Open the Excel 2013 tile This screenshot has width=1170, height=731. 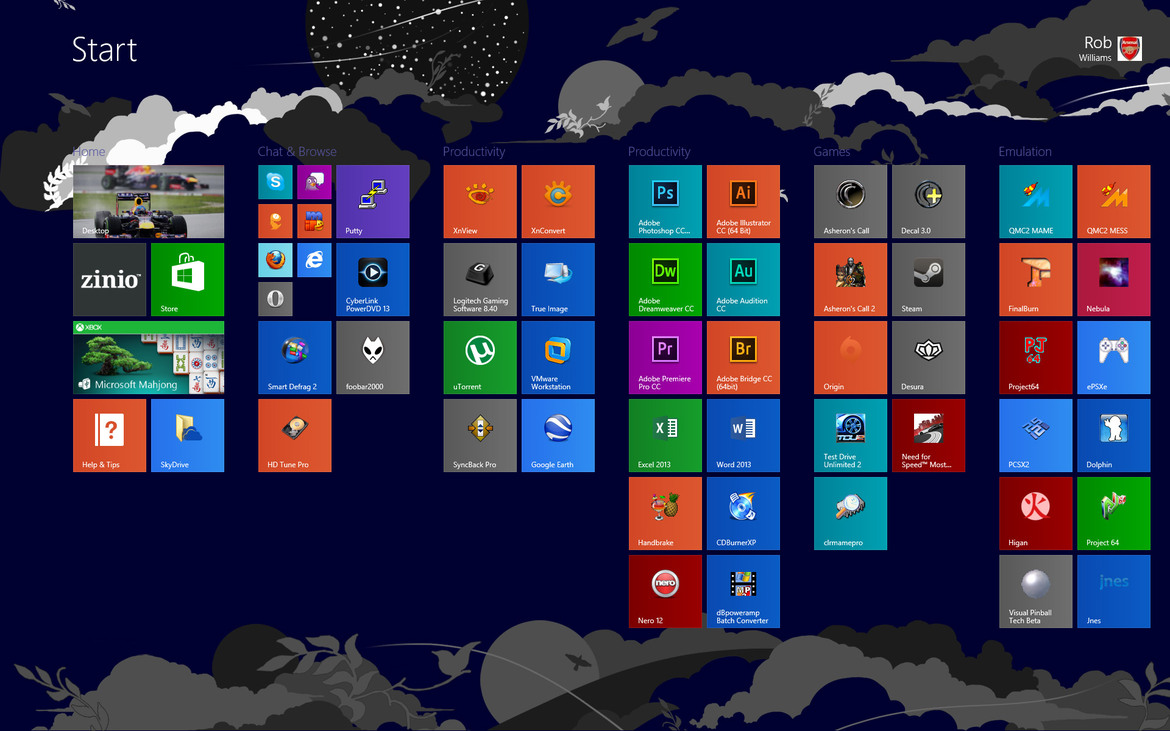coord(665,436)
